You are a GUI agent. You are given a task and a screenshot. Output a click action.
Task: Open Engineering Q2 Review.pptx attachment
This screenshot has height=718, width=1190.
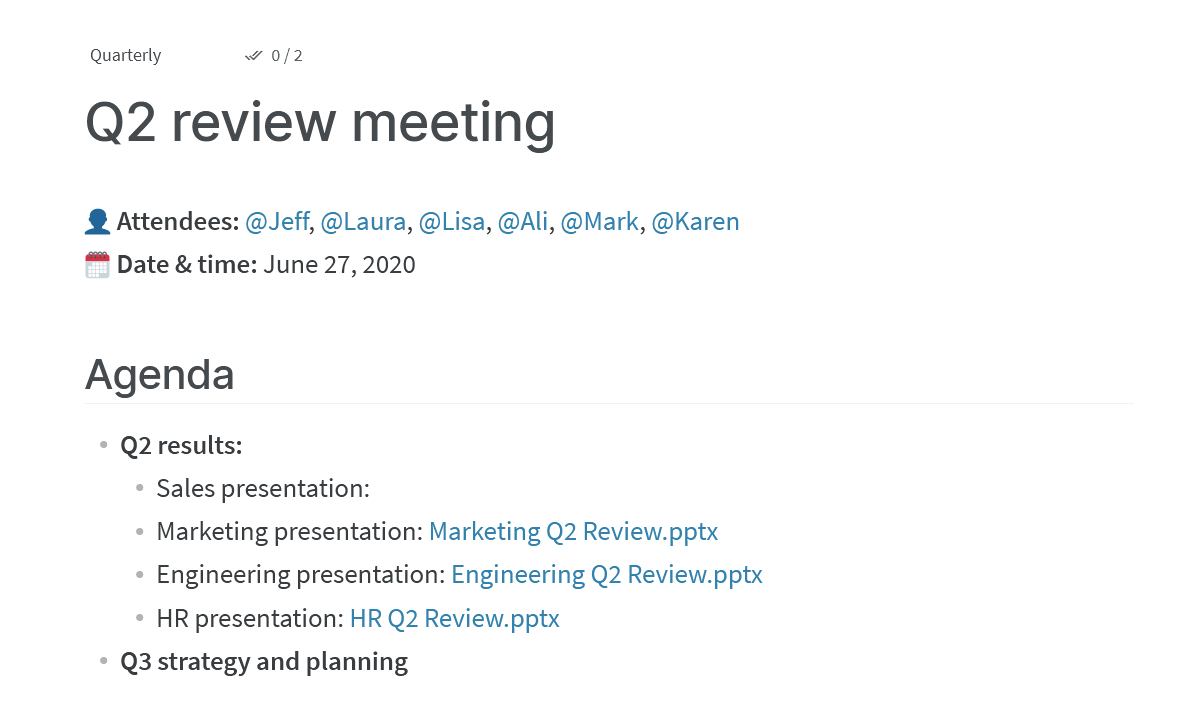[606, 575]
